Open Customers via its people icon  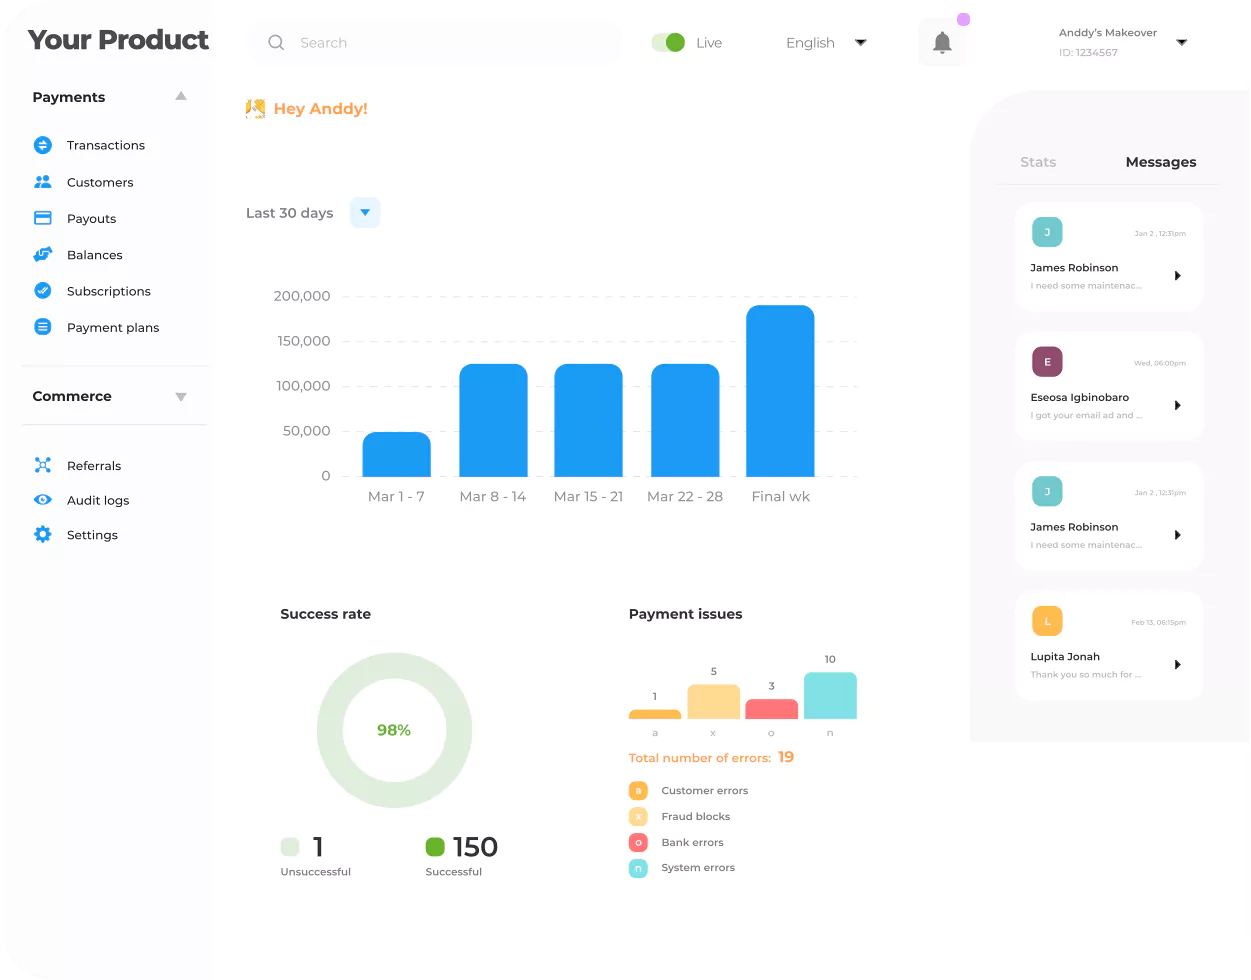42,182
